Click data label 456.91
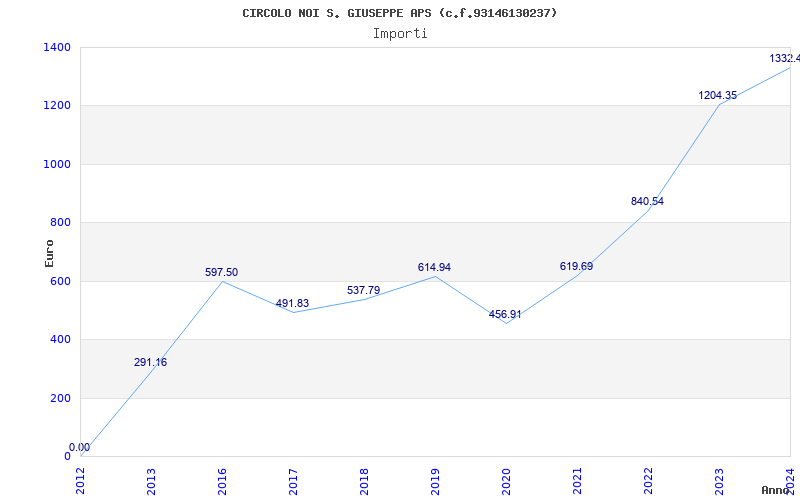The width and height of the screenshot is (800, 500). coord(505,314)
